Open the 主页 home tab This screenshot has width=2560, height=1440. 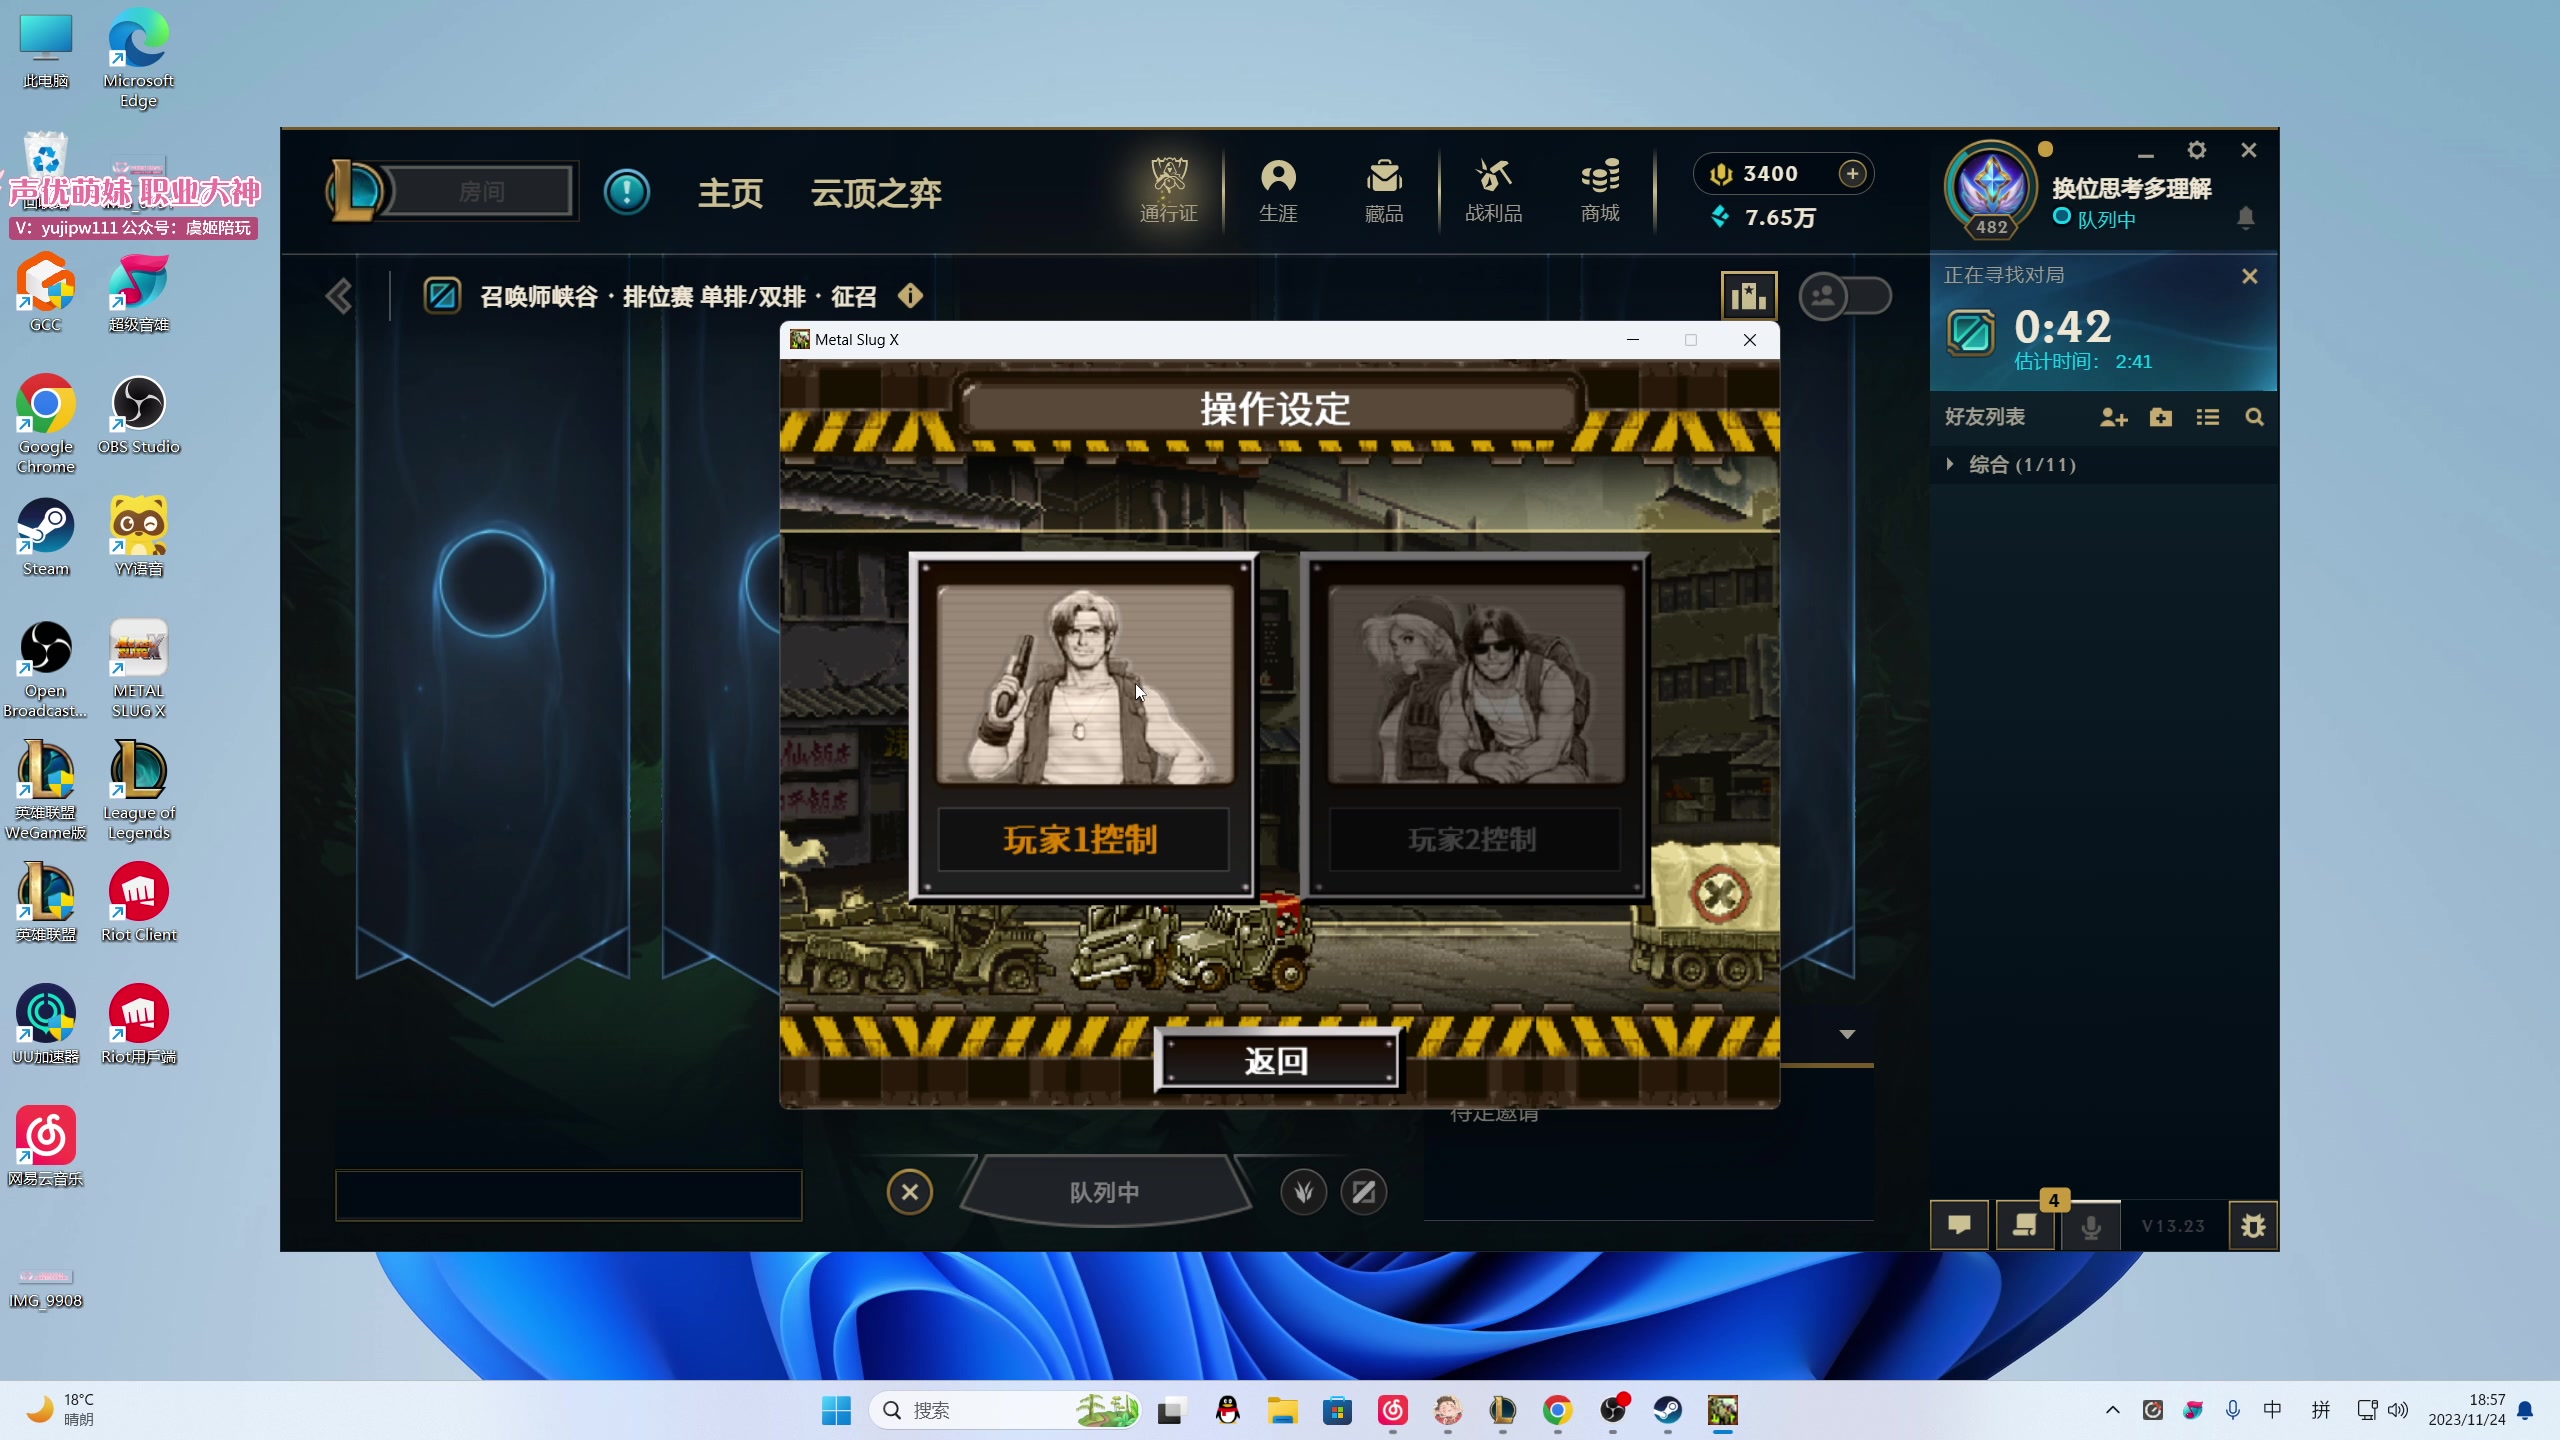[730, 193]
